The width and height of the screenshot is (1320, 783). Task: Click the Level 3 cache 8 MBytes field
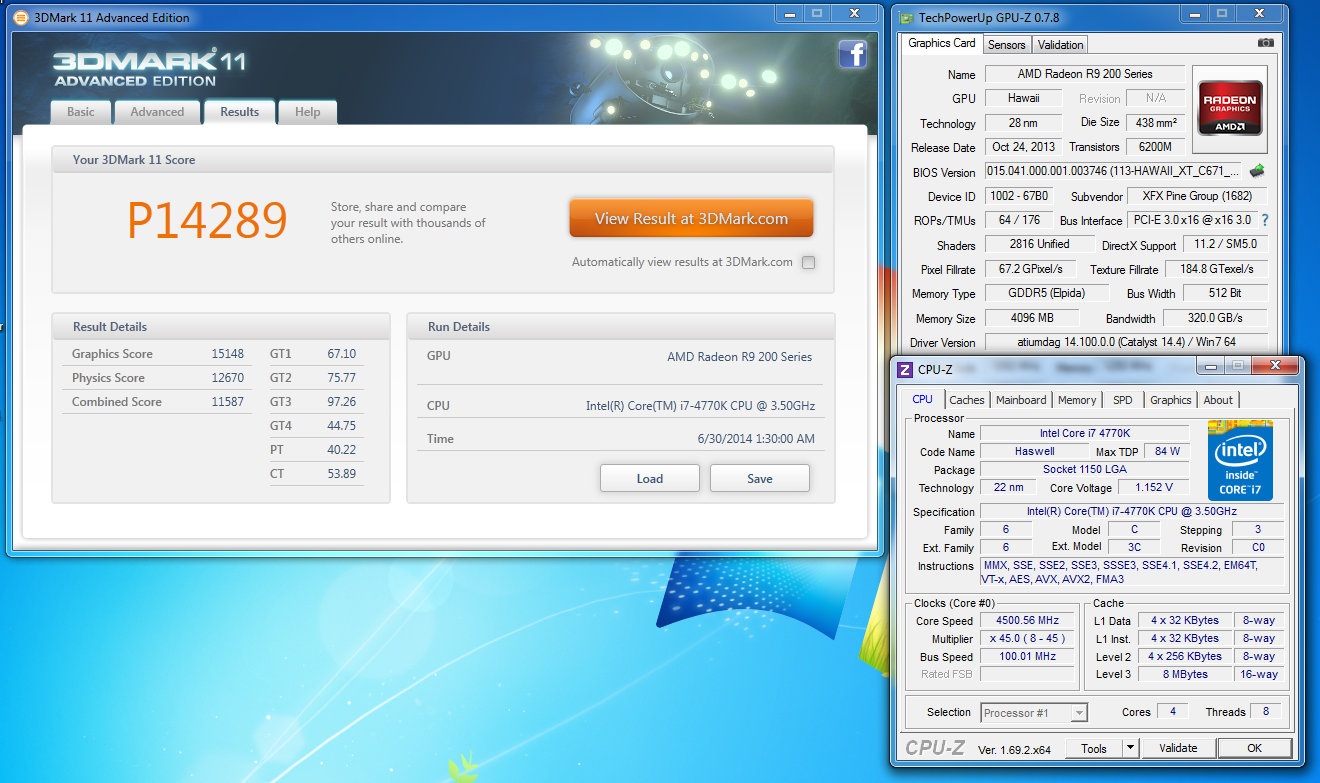tap(1185, 674)
